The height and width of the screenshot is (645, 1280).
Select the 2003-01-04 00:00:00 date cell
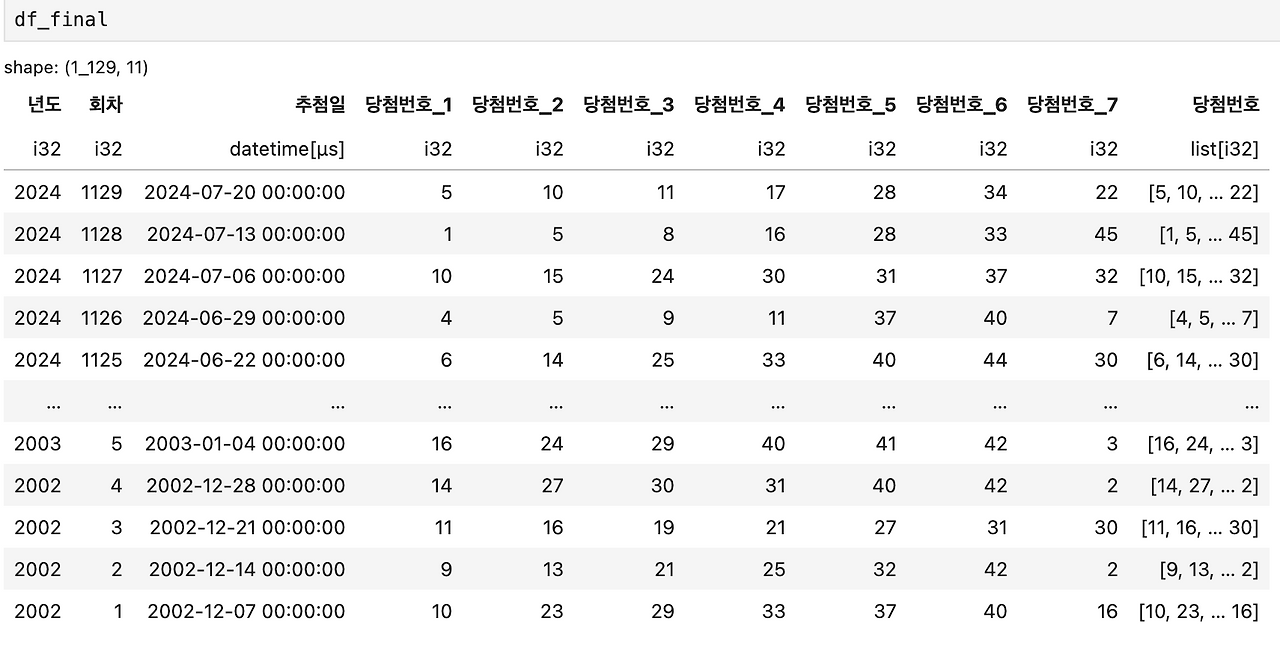245,444
